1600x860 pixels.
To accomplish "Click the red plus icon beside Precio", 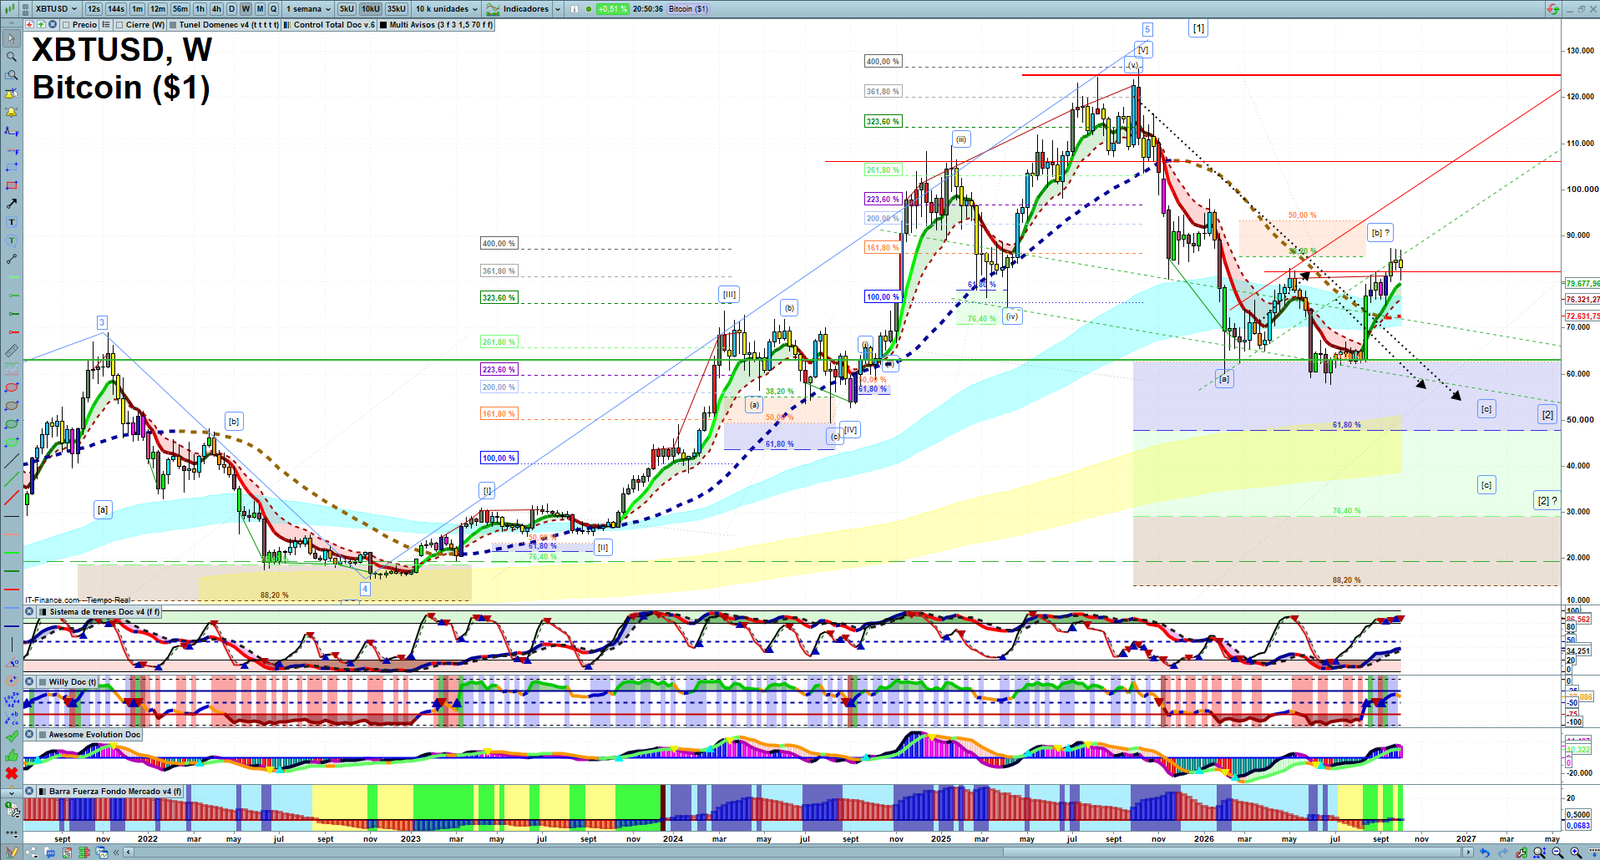I will tap(30, 24).
